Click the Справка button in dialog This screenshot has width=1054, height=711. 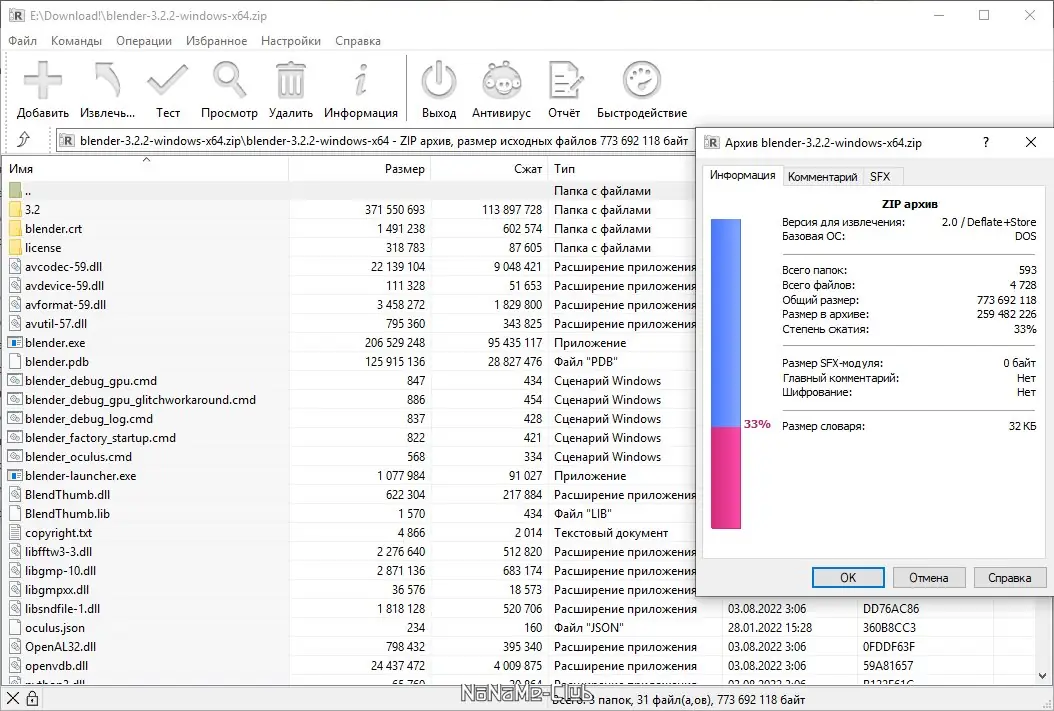pos(1010,577)
